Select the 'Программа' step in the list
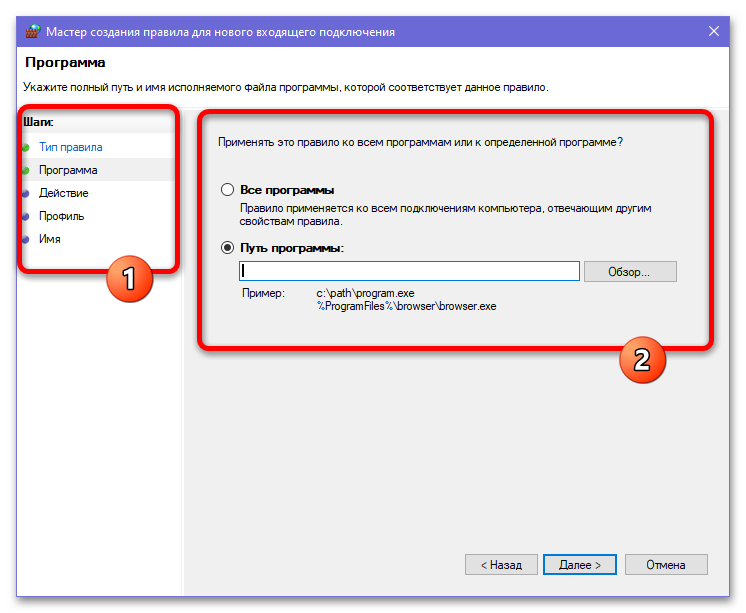Image resolution: width=746 pixels, height=613 pixels. [x=68, y=170]
